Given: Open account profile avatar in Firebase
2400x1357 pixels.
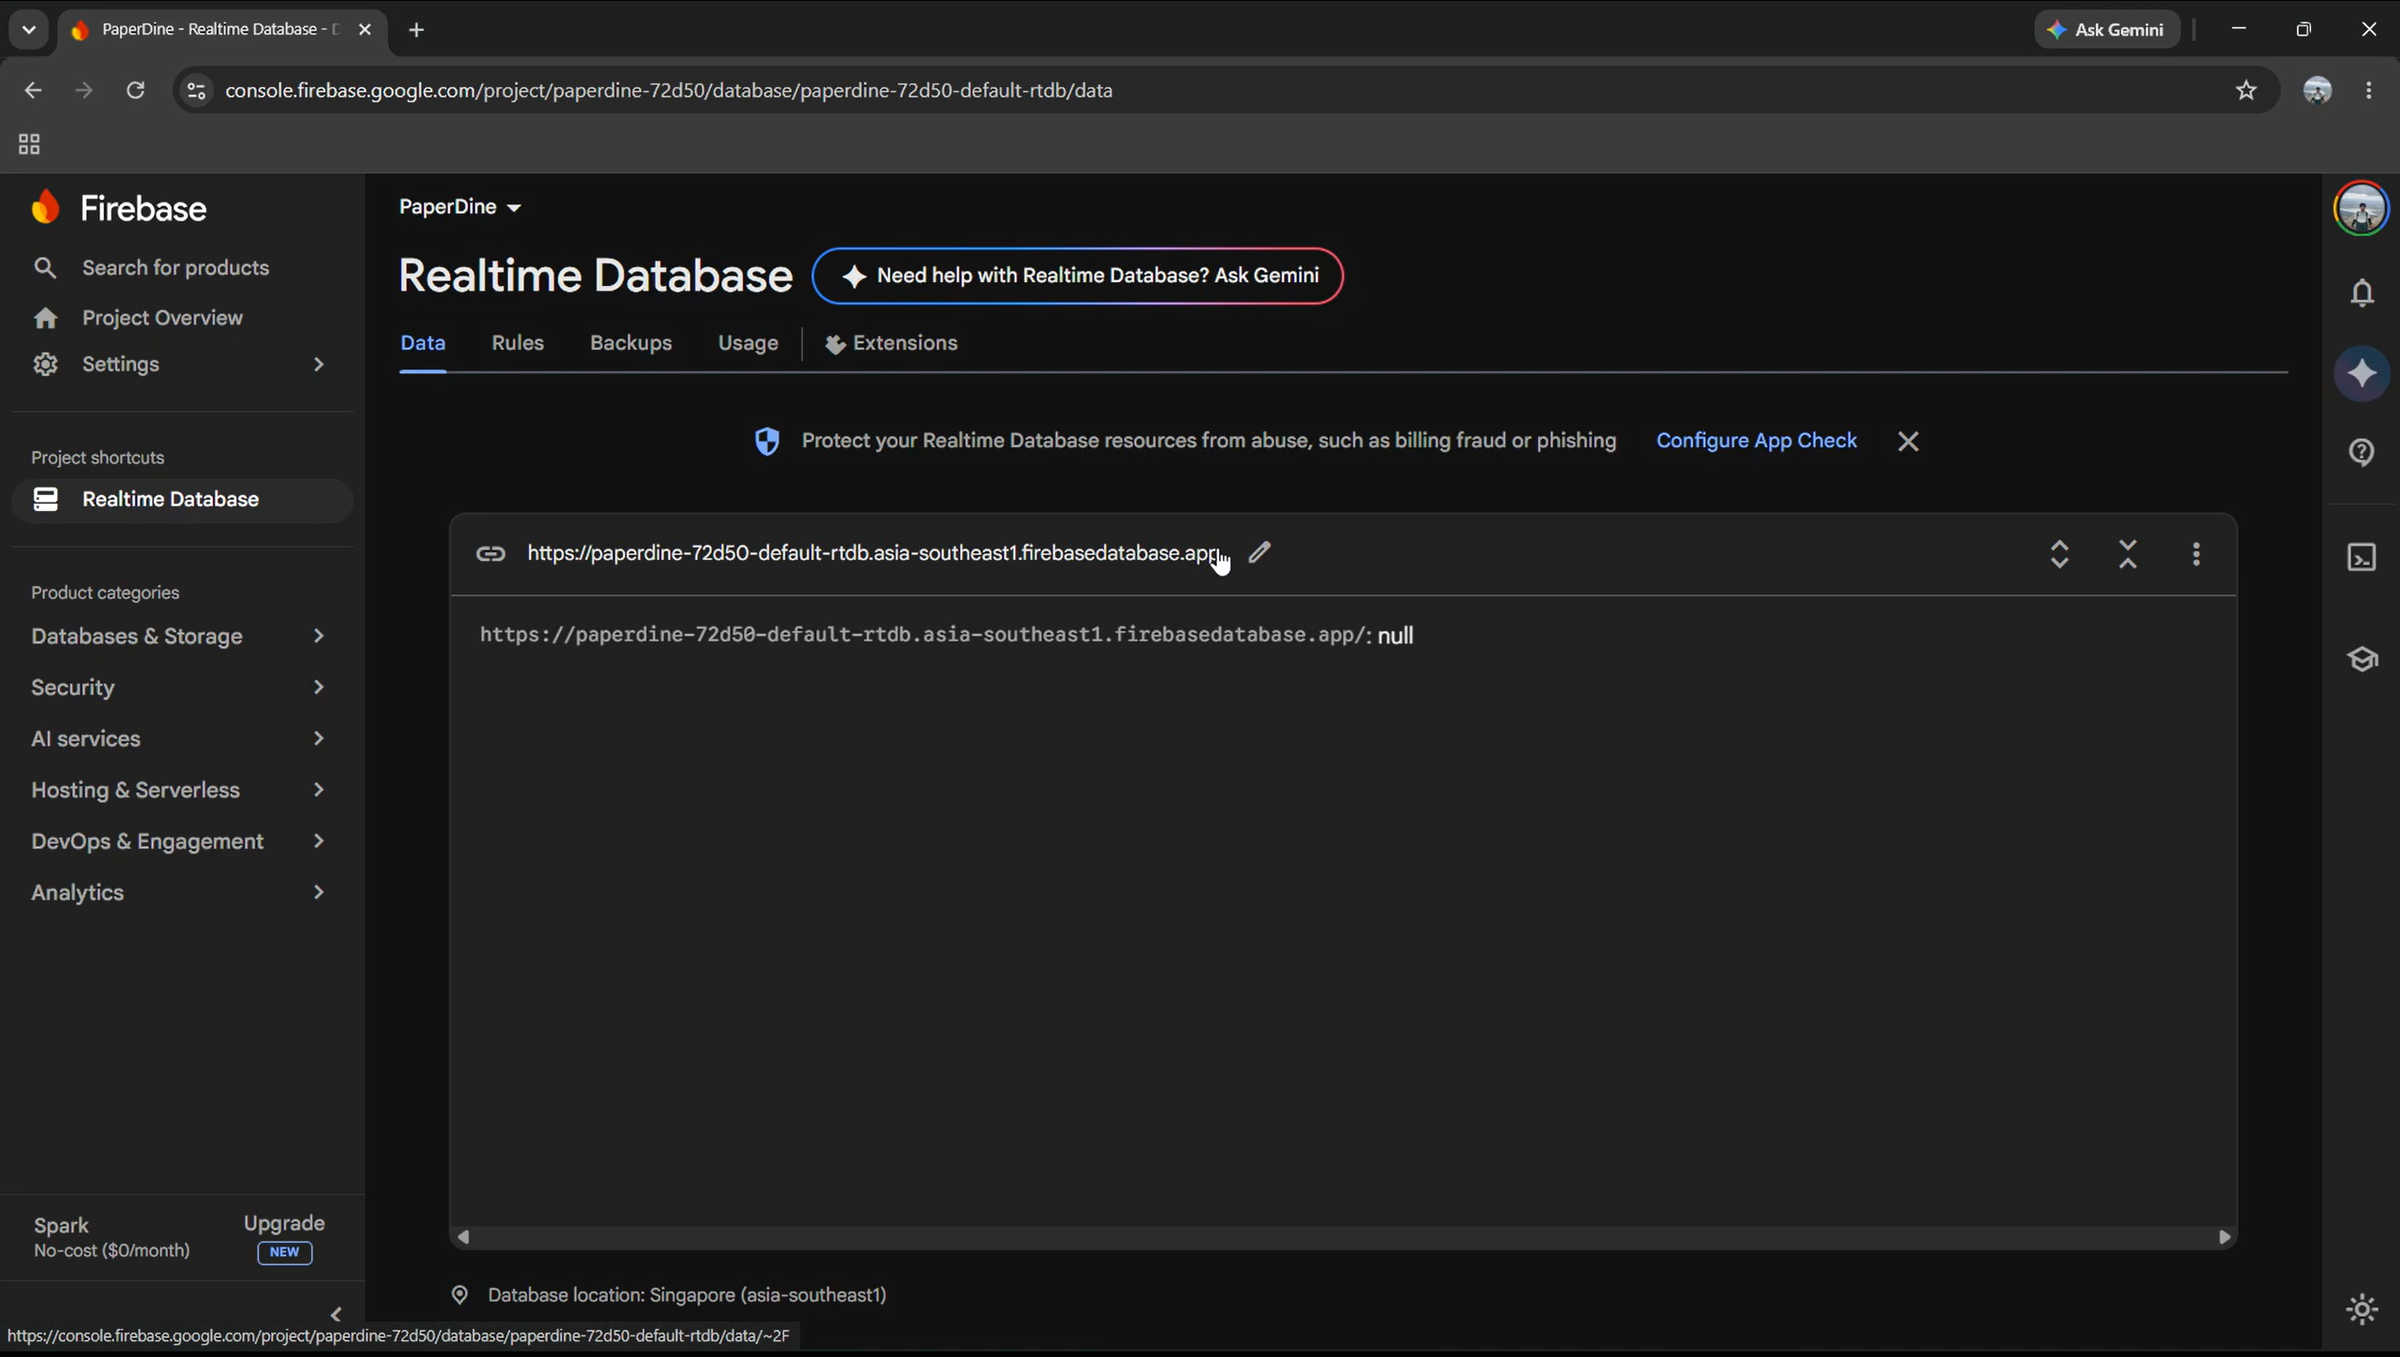Looking at the screenshot, I should point(2361,208).
